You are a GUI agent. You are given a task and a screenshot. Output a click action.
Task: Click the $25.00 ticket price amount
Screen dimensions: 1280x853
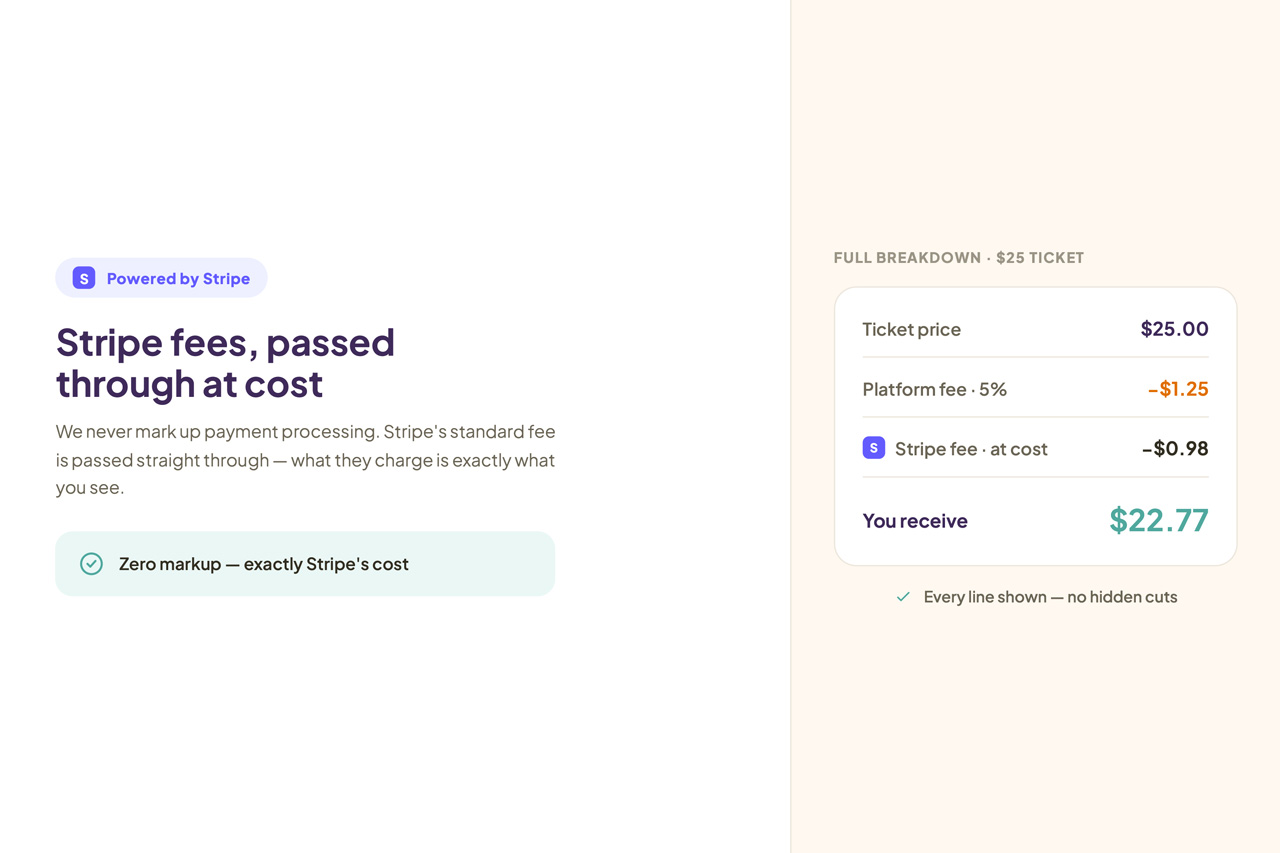tap(1174, 328)
